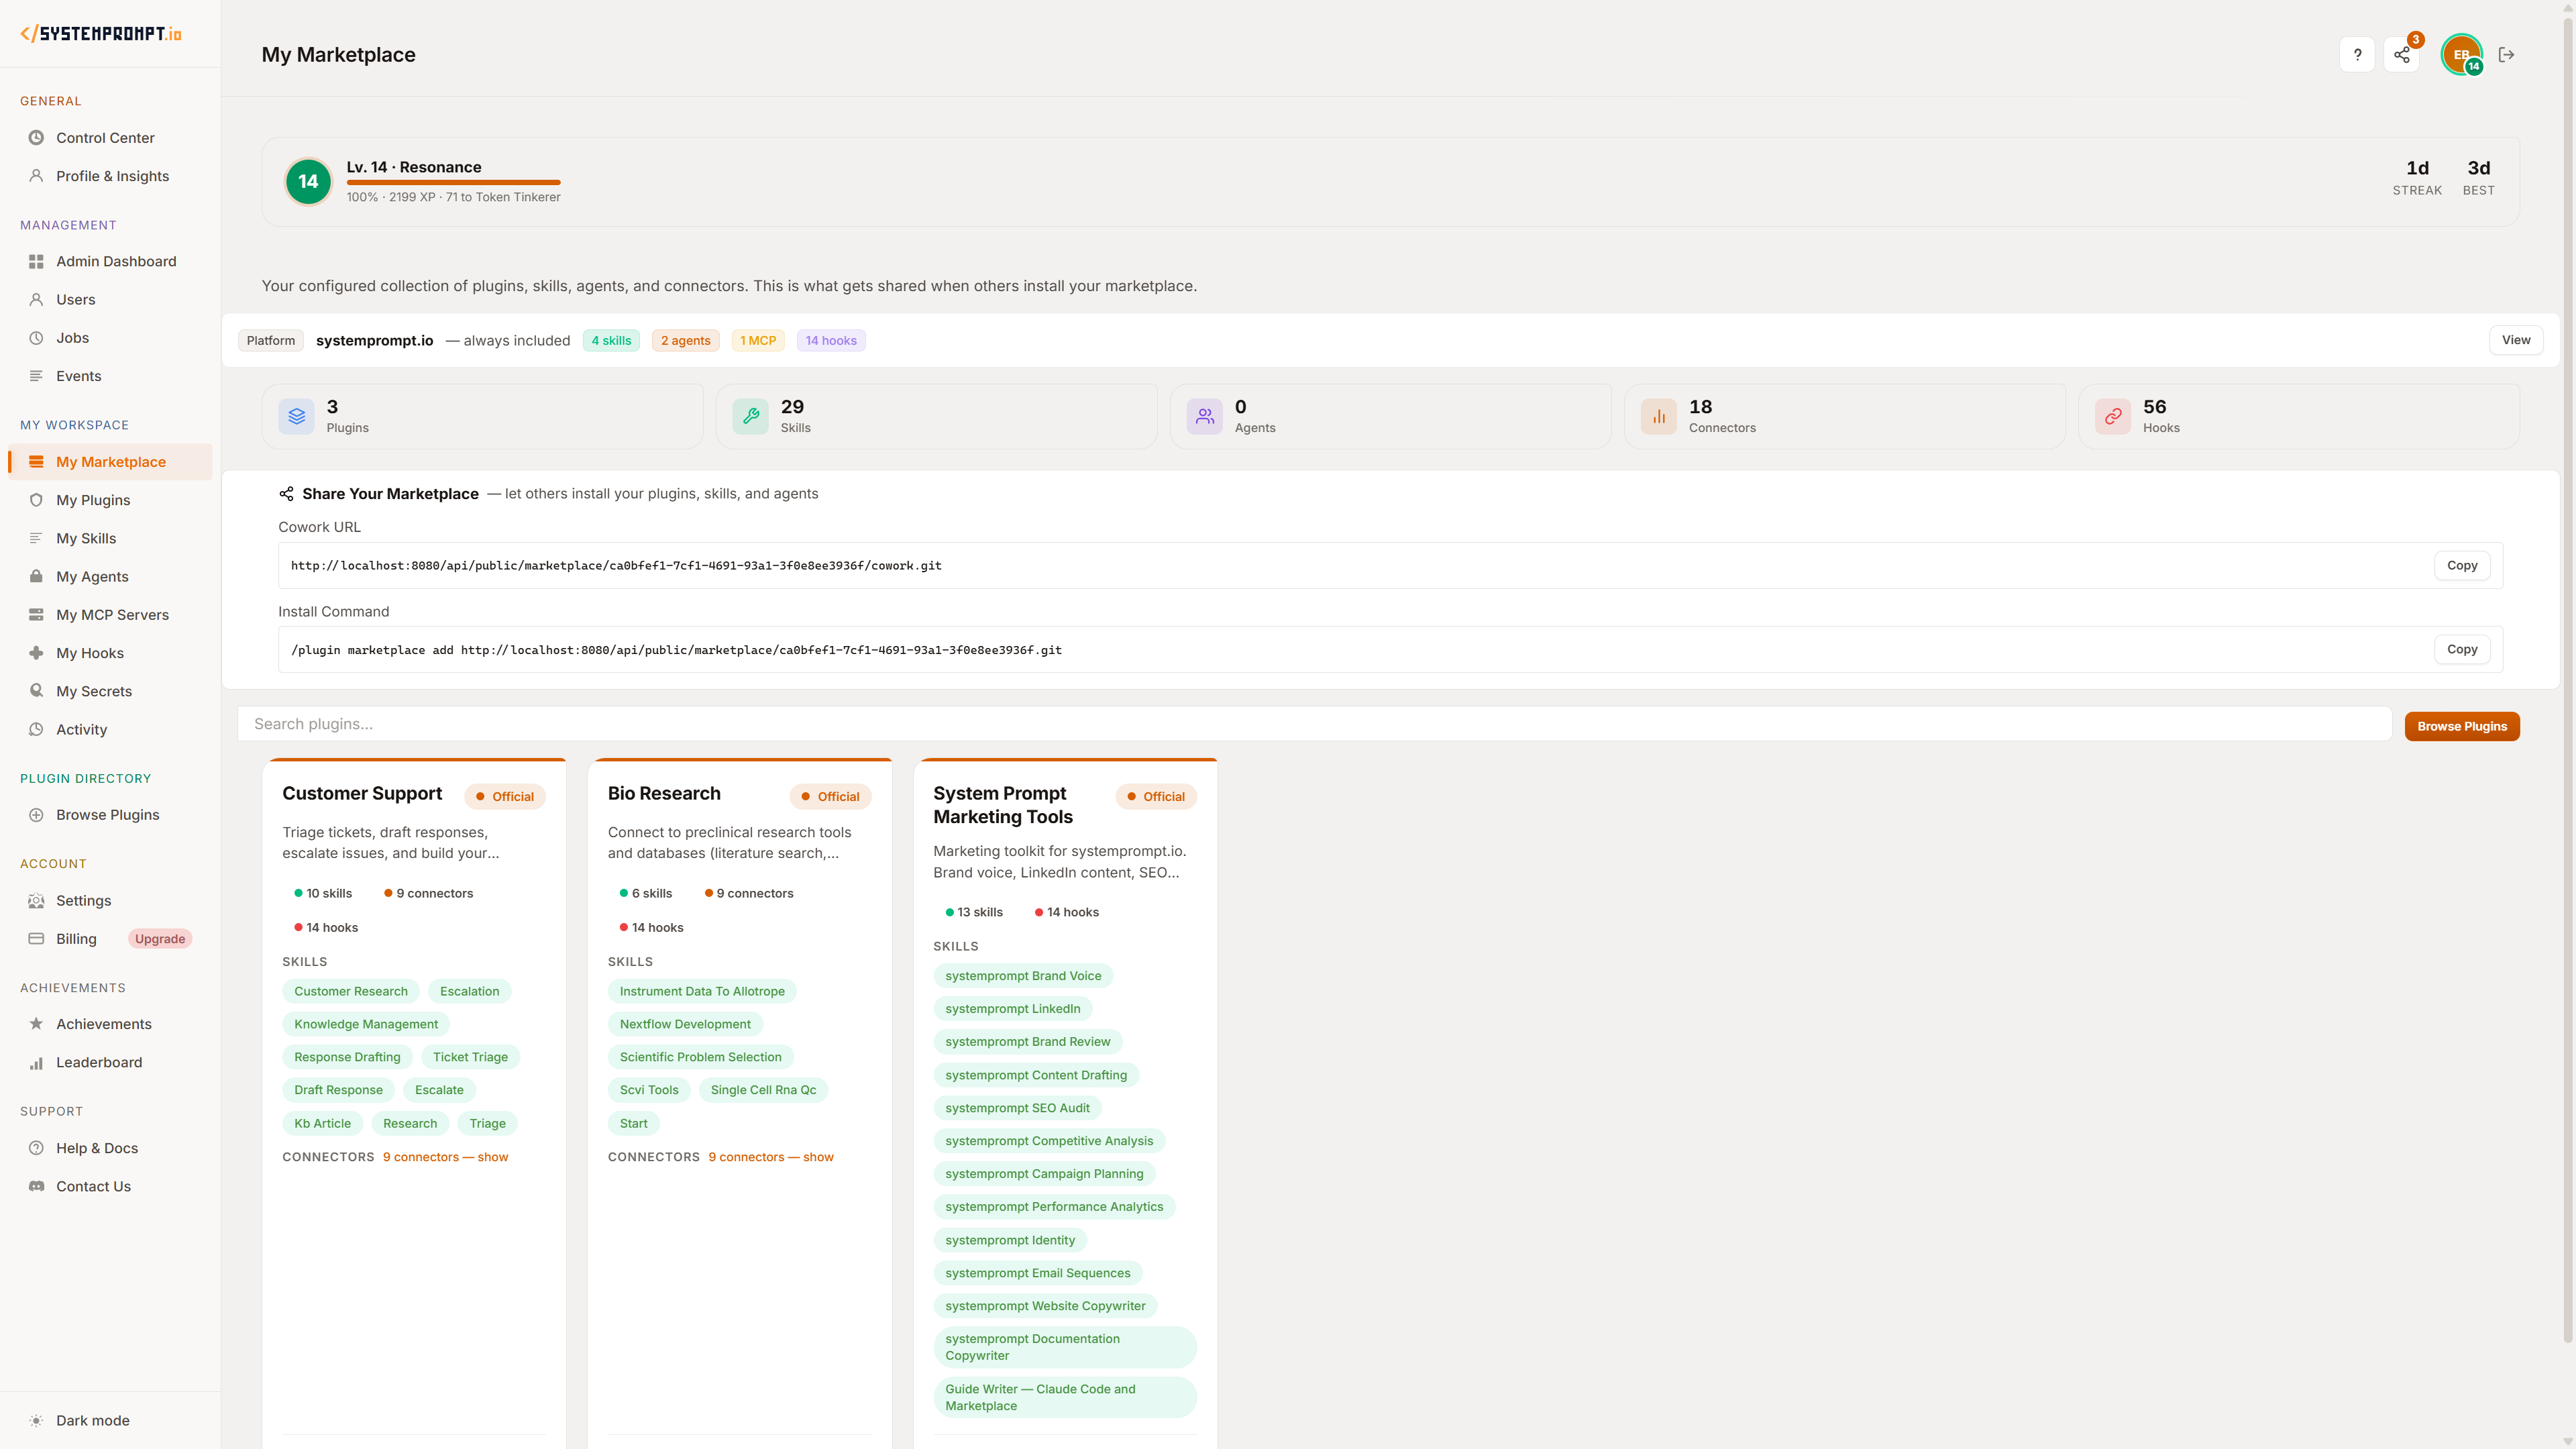
Task: Click the Connectors bar-chart icon
Action: click(1658, 416)
